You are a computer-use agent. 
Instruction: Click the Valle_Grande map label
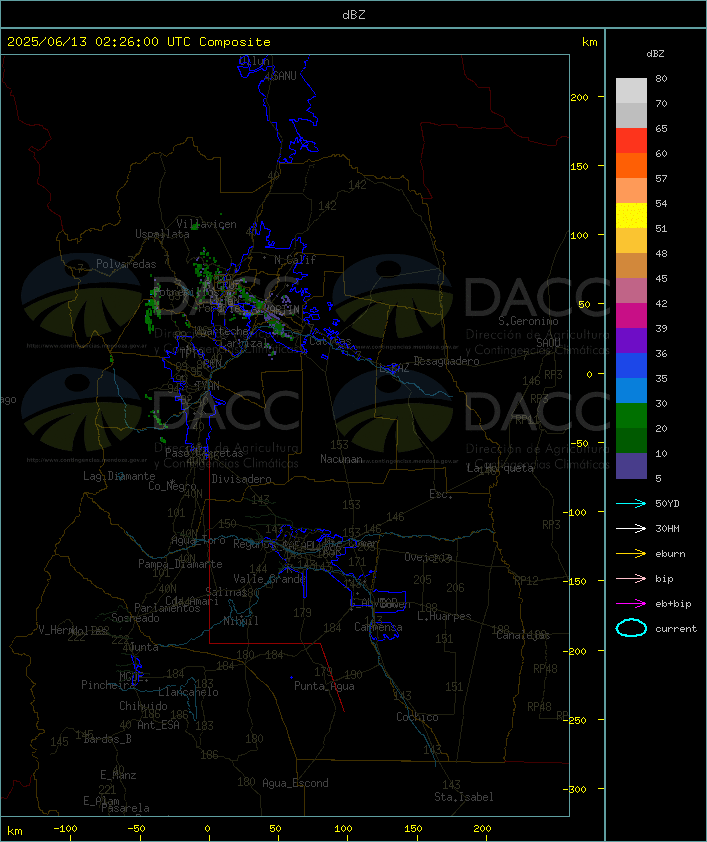[x=270, y=579]
